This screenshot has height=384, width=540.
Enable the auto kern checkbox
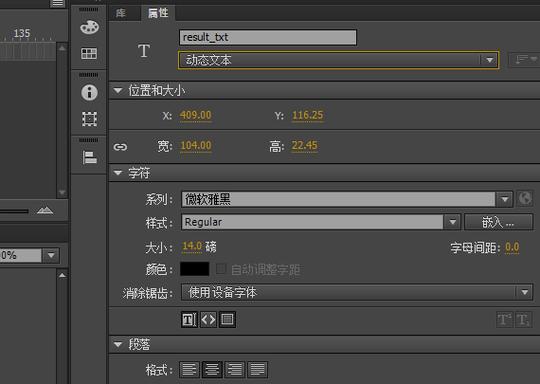coord(221,269)
